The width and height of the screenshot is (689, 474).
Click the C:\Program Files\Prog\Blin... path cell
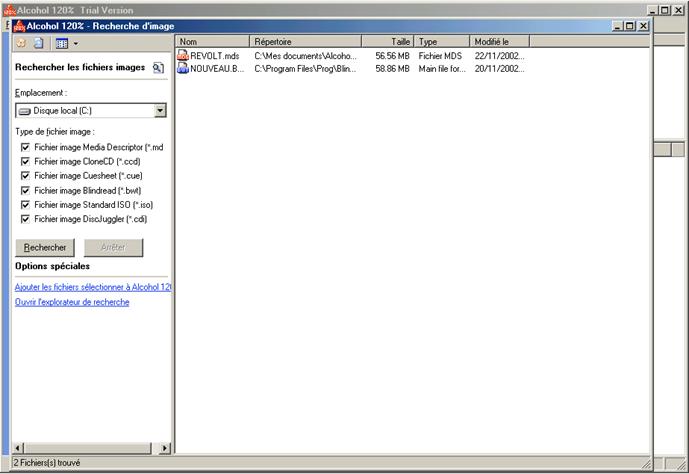[x=305, y=69]
